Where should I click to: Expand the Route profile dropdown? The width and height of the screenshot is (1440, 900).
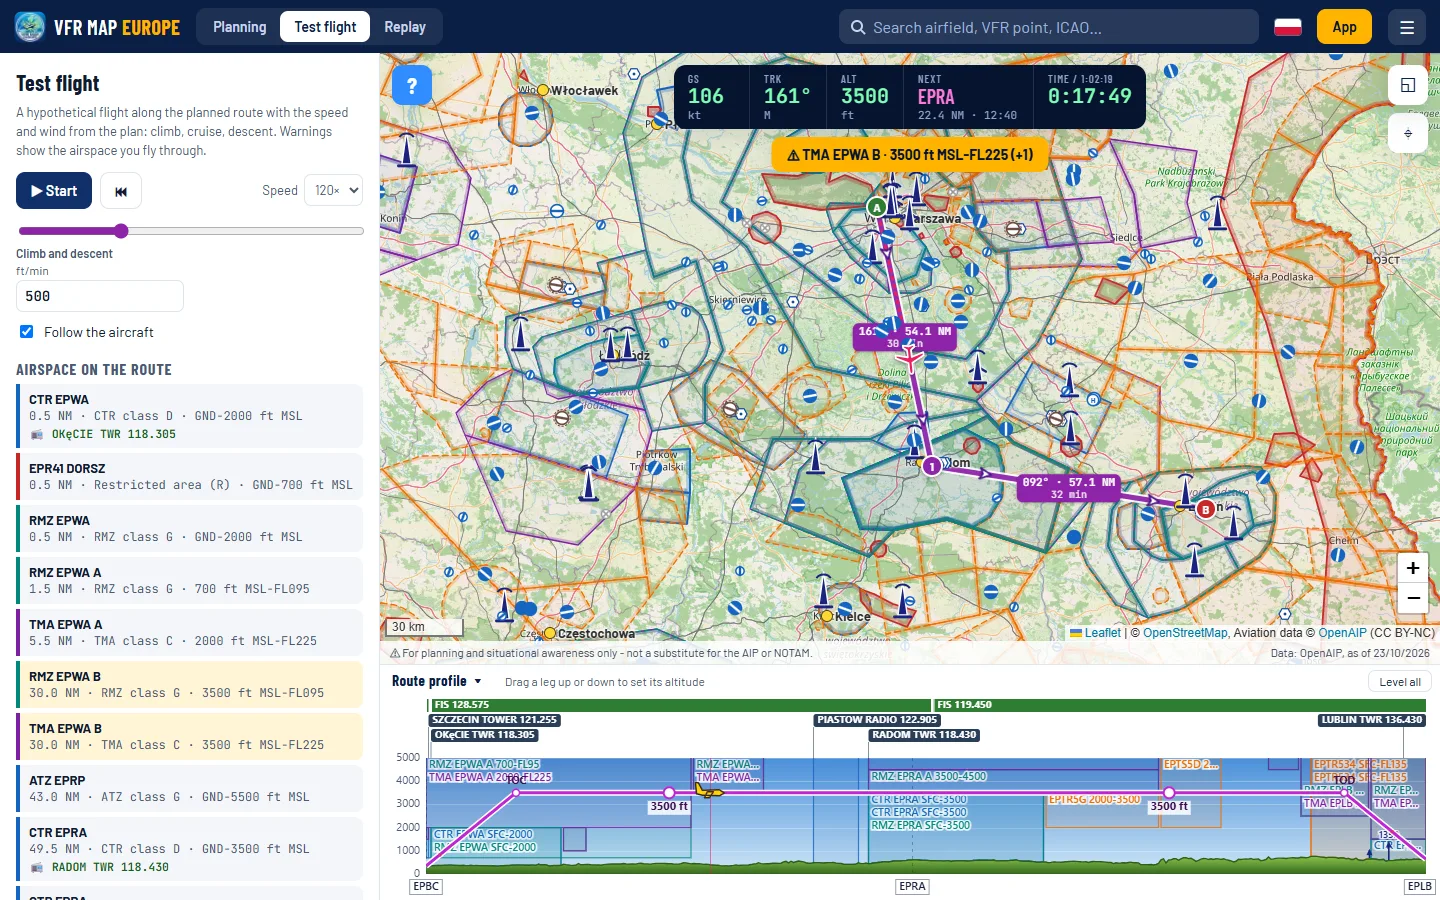pyautogui.click(x=437, y=681)
